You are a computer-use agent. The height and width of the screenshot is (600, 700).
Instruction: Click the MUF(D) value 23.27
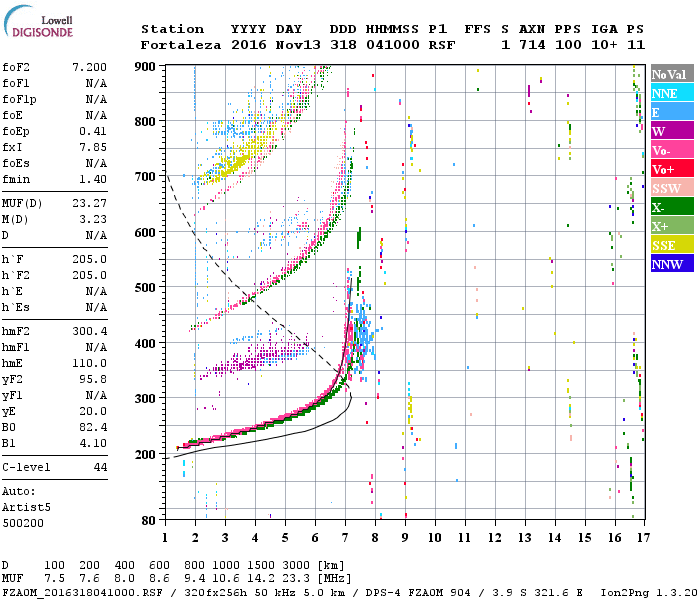click(89, 204)
